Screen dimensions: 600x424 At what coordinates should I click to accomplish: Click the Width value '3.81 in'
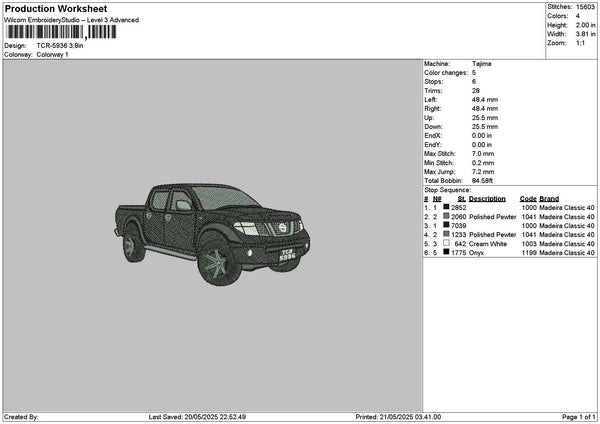coord(585,34)
